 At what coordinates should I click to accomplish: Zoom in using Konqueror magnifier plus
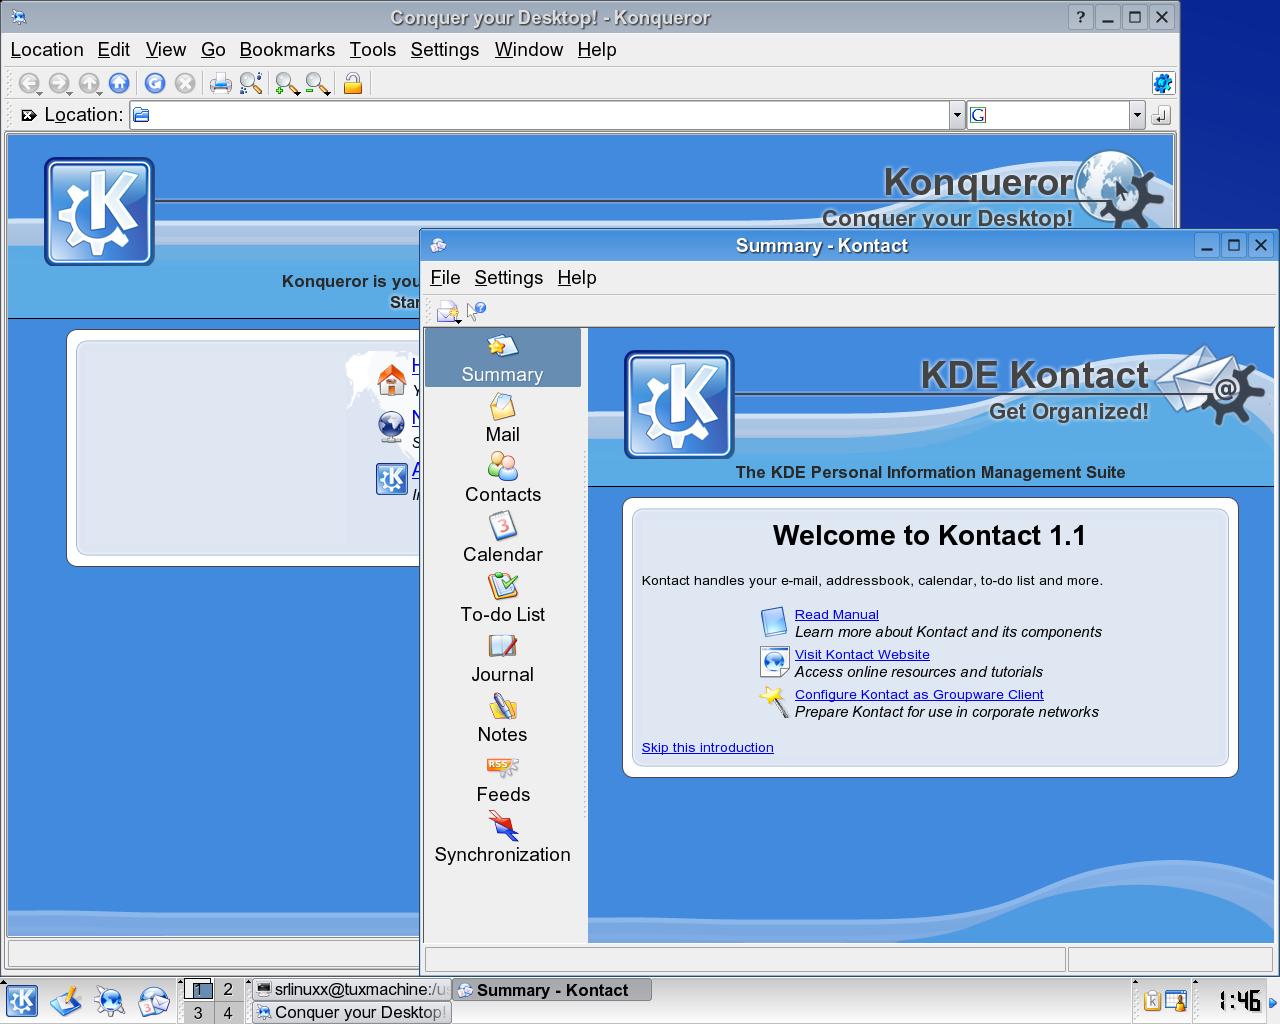pyautogui.click(x=285, y=84)
